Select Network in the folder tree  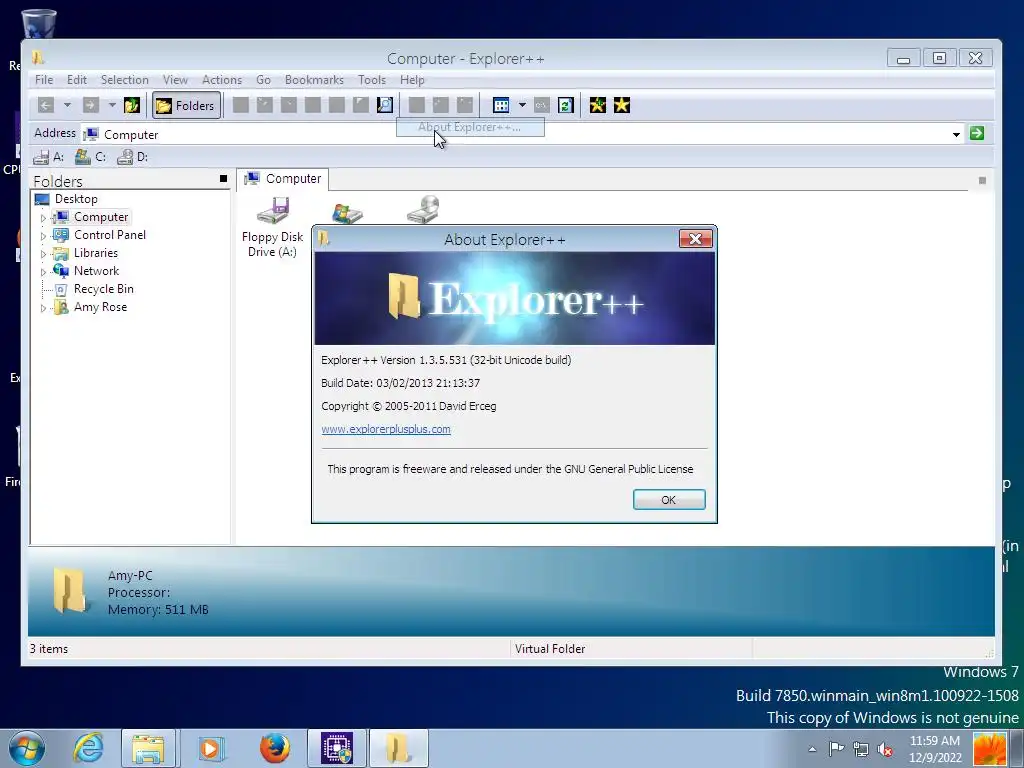tap(96, 270)
